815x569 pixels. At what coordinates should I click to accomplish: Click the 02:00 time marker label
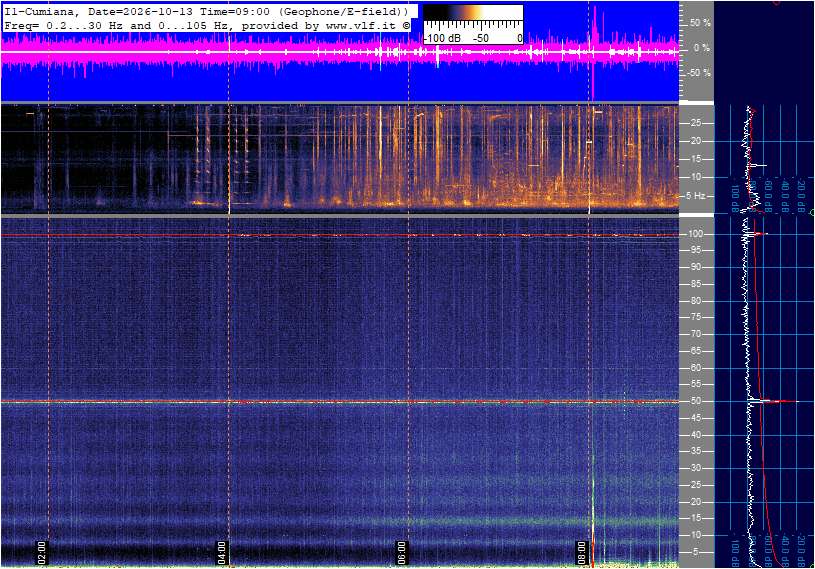pyautogui.click(x=42, y=552)
